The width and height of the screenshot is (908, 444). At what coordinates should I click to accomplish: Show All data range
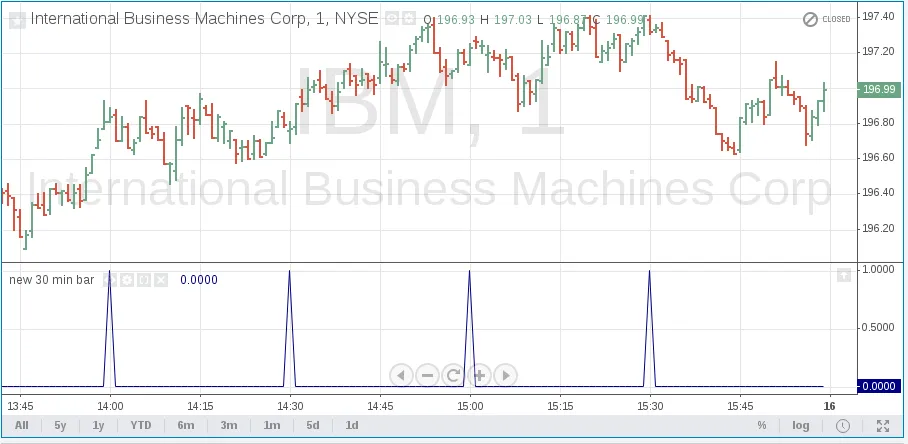click(x=22, y=425)
